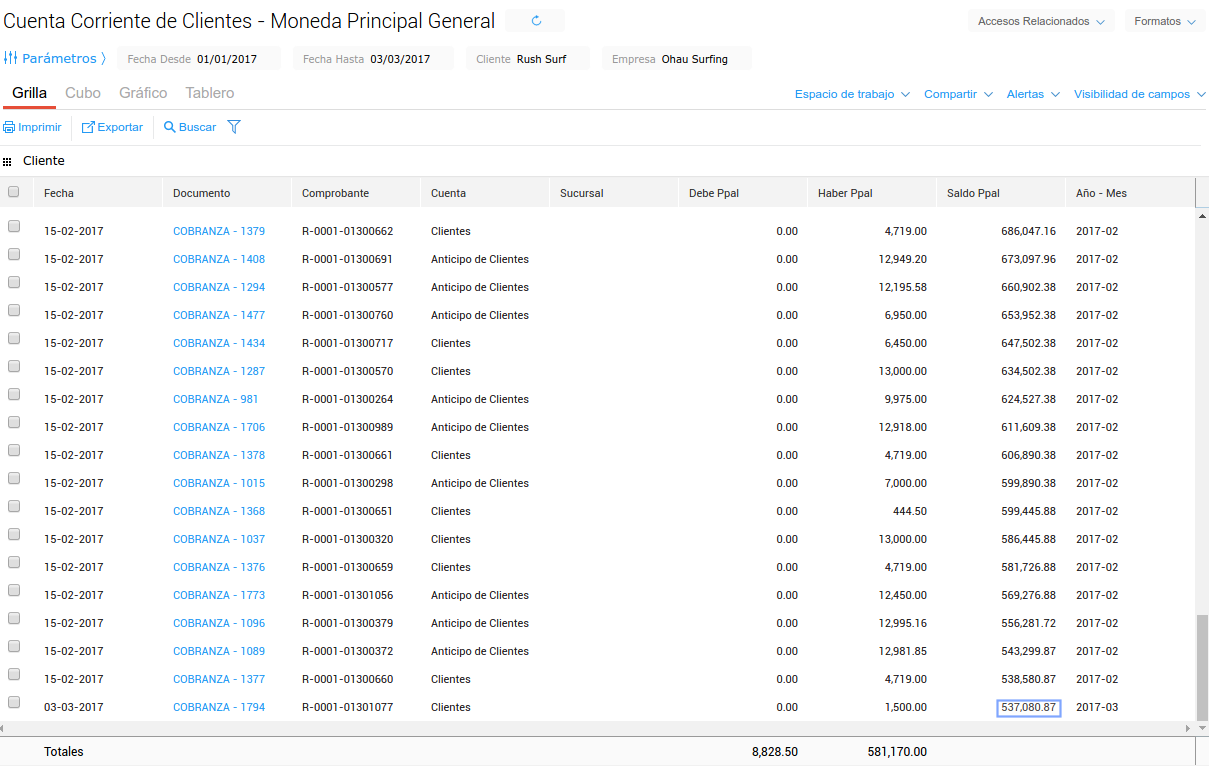Expand the Accesos Relacionados dropdown
This screenshot has height=769, width=1209.
coord(1041,21)
